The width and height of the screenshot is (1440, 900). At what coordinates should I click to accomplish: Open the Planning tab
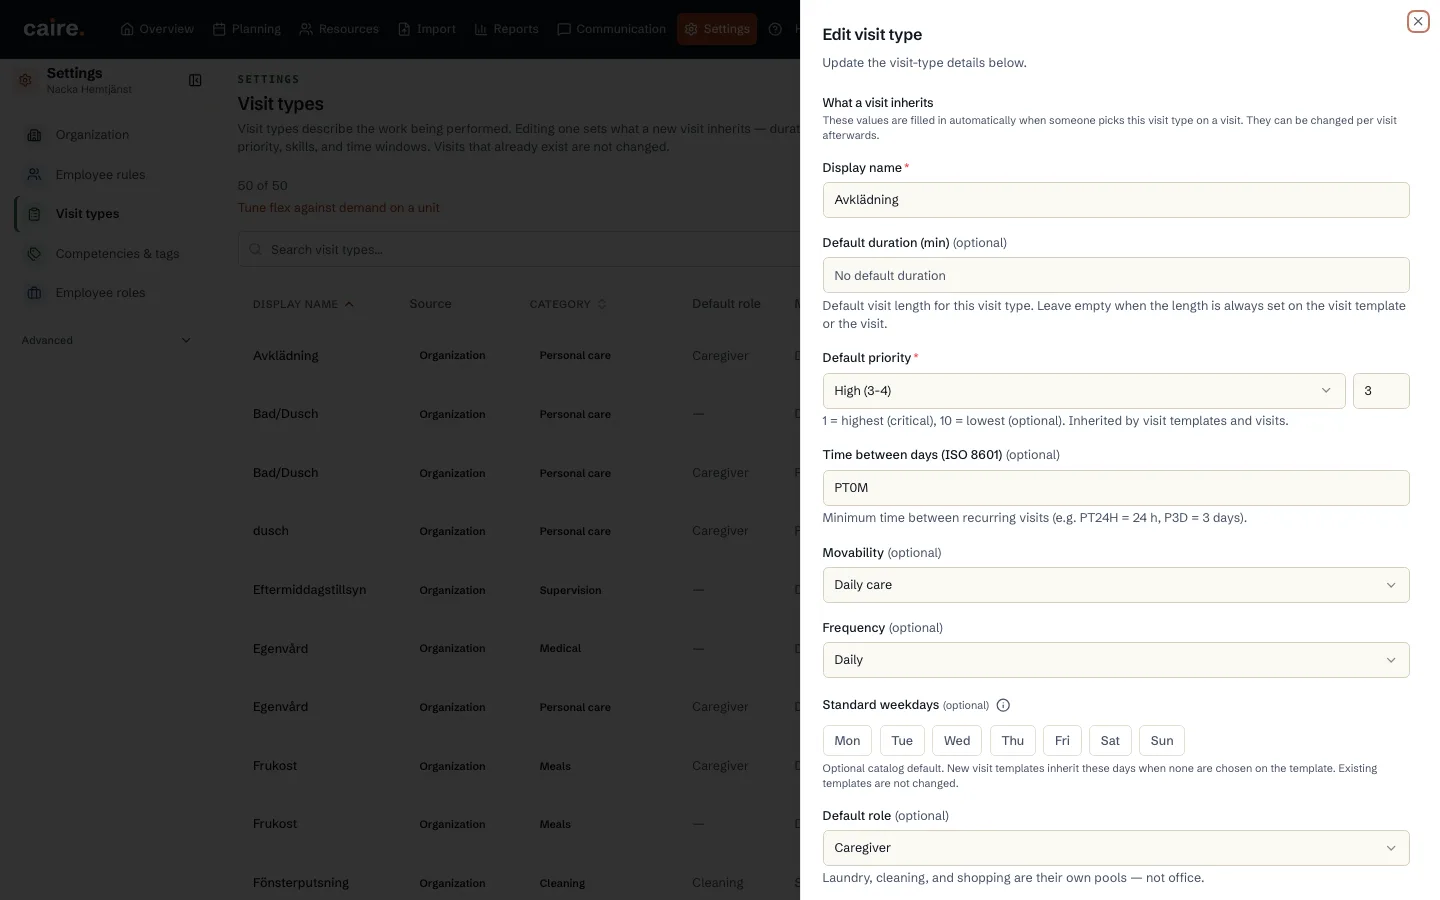point(247,29)
